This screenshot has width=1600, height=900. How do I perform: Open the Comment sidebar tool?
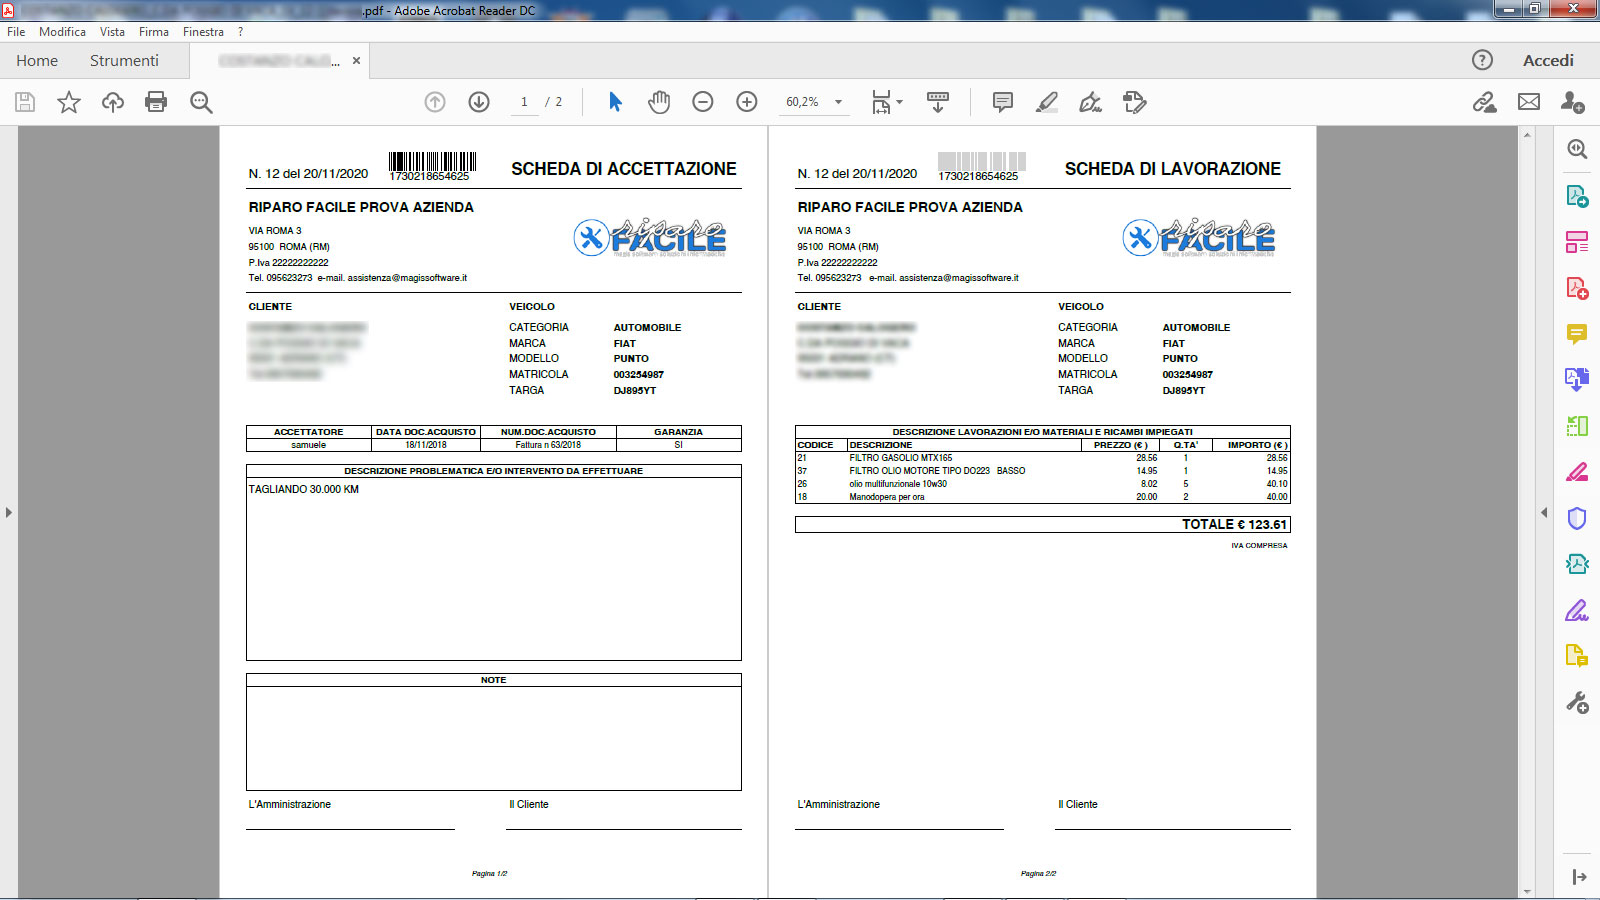1577,334
